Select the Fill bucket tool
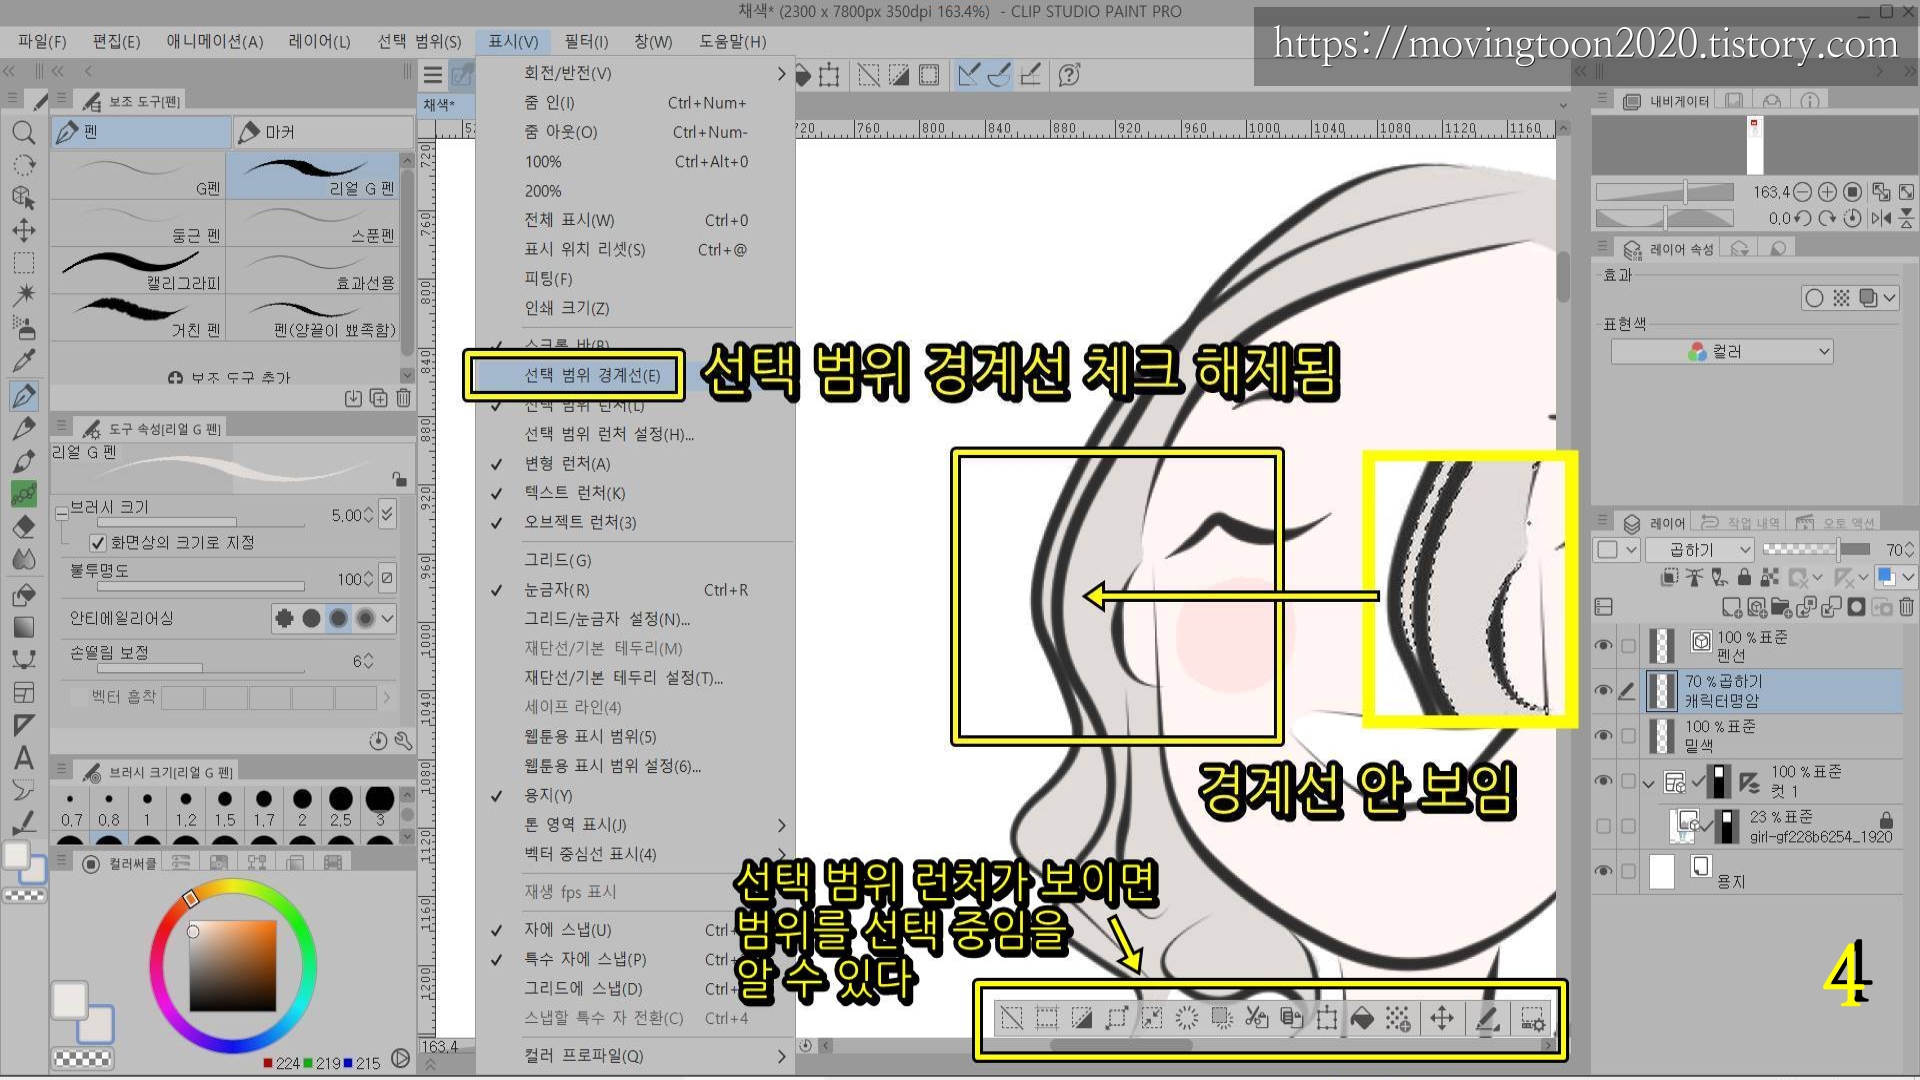 (24, 594)
